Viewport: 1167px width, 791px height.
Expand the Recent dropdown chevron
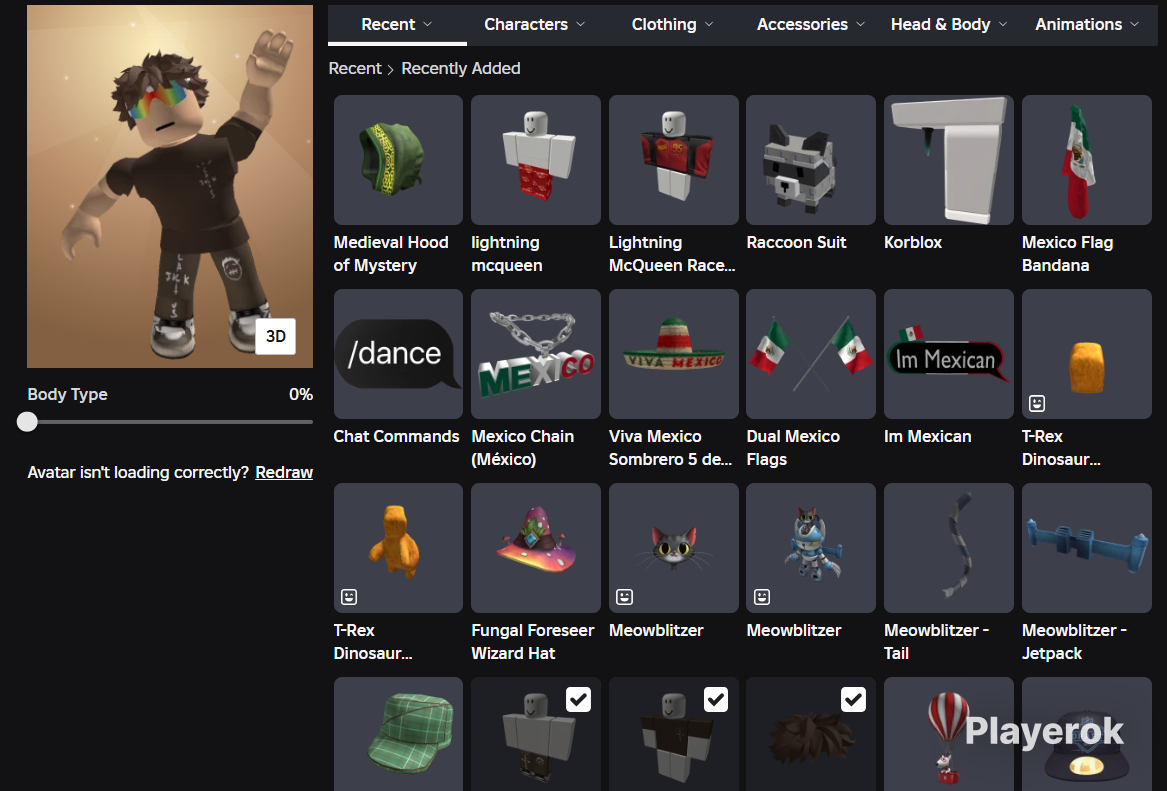click(x=428, y=25)
